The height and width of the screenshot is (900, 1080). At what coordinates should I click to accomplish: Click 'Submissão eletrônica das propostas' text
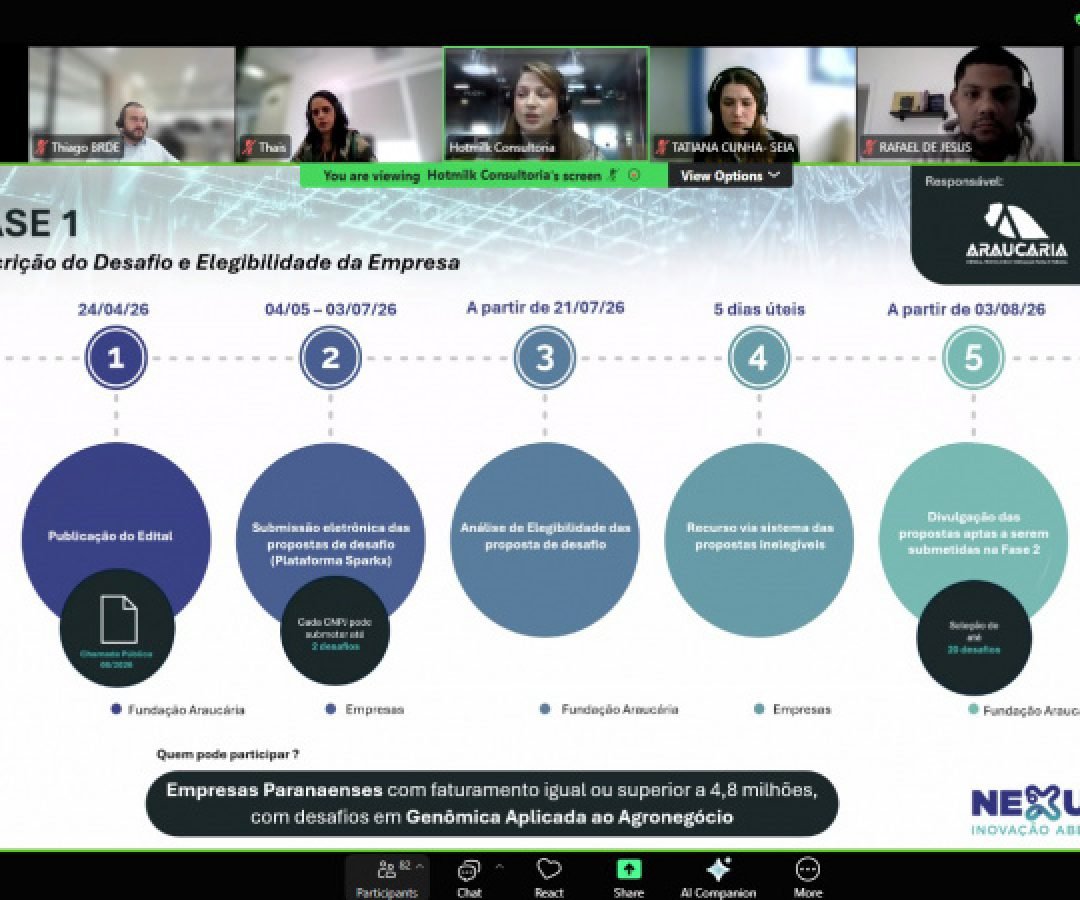tap(331, 544)
